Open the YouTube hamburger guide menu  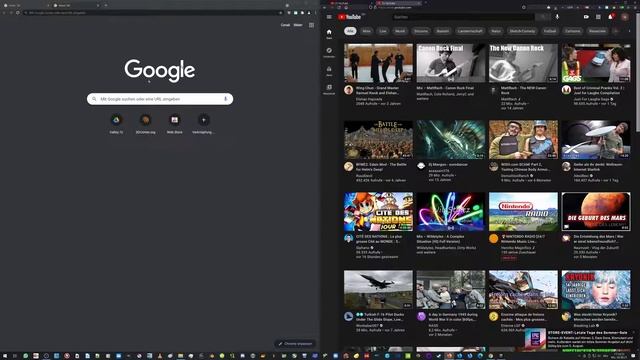[x=329, y=17]
